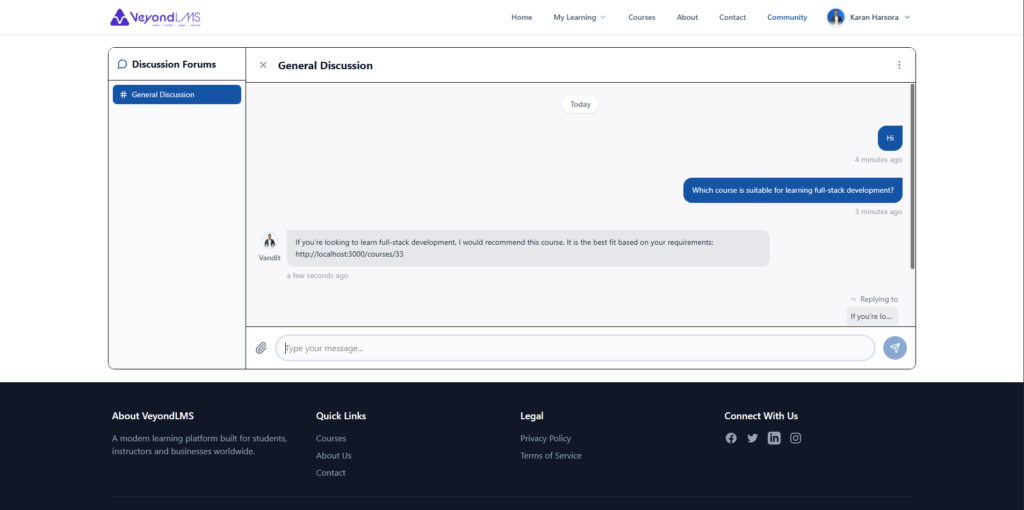
Task: Select the Community nav item
Action: [787, 18]
